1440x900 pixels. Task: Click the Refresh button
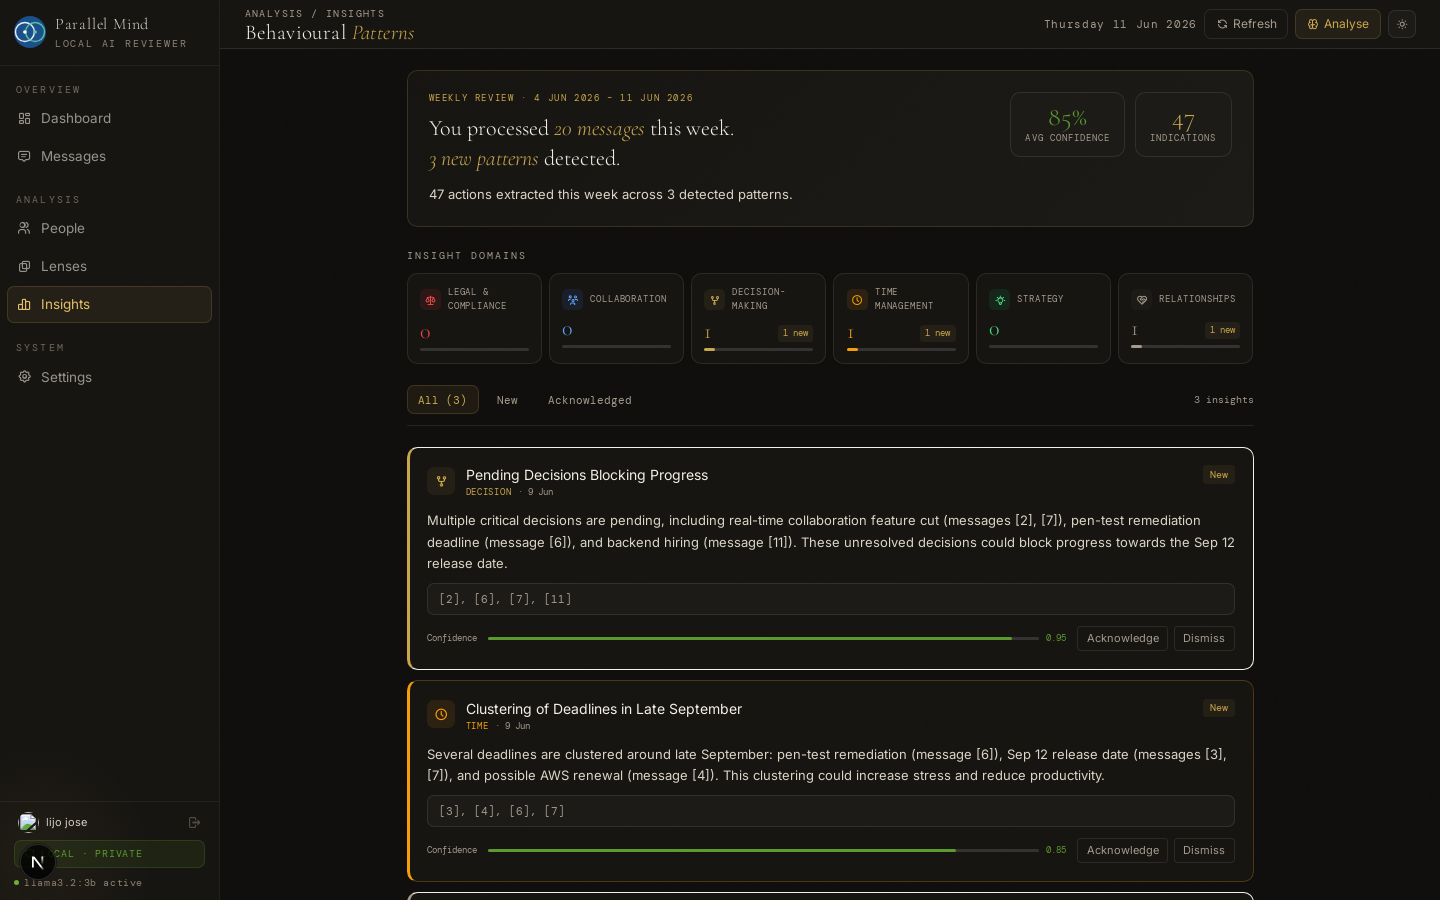[x=1246, y=24]
